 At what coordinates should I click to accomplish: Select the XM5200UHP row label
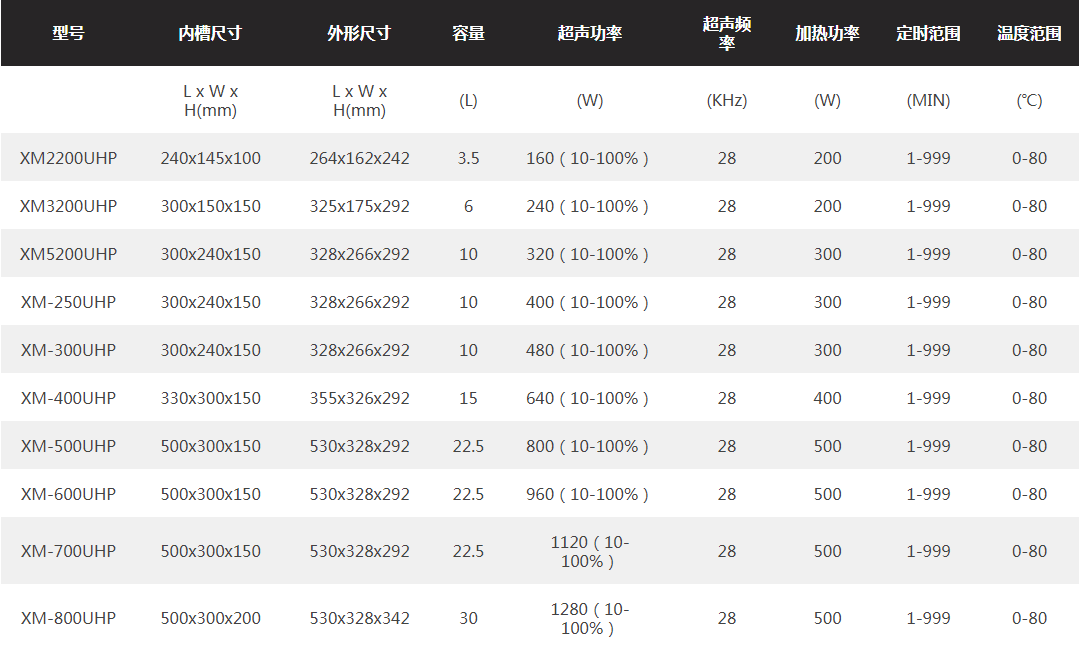[68, 254]
